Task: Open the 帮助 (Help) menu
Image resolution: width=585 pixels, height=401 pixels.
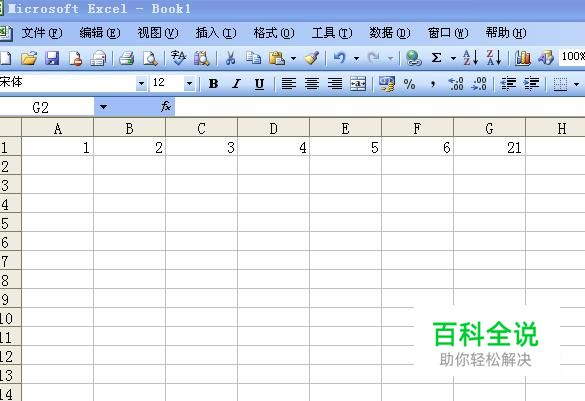Action: [x=506, y=33]
